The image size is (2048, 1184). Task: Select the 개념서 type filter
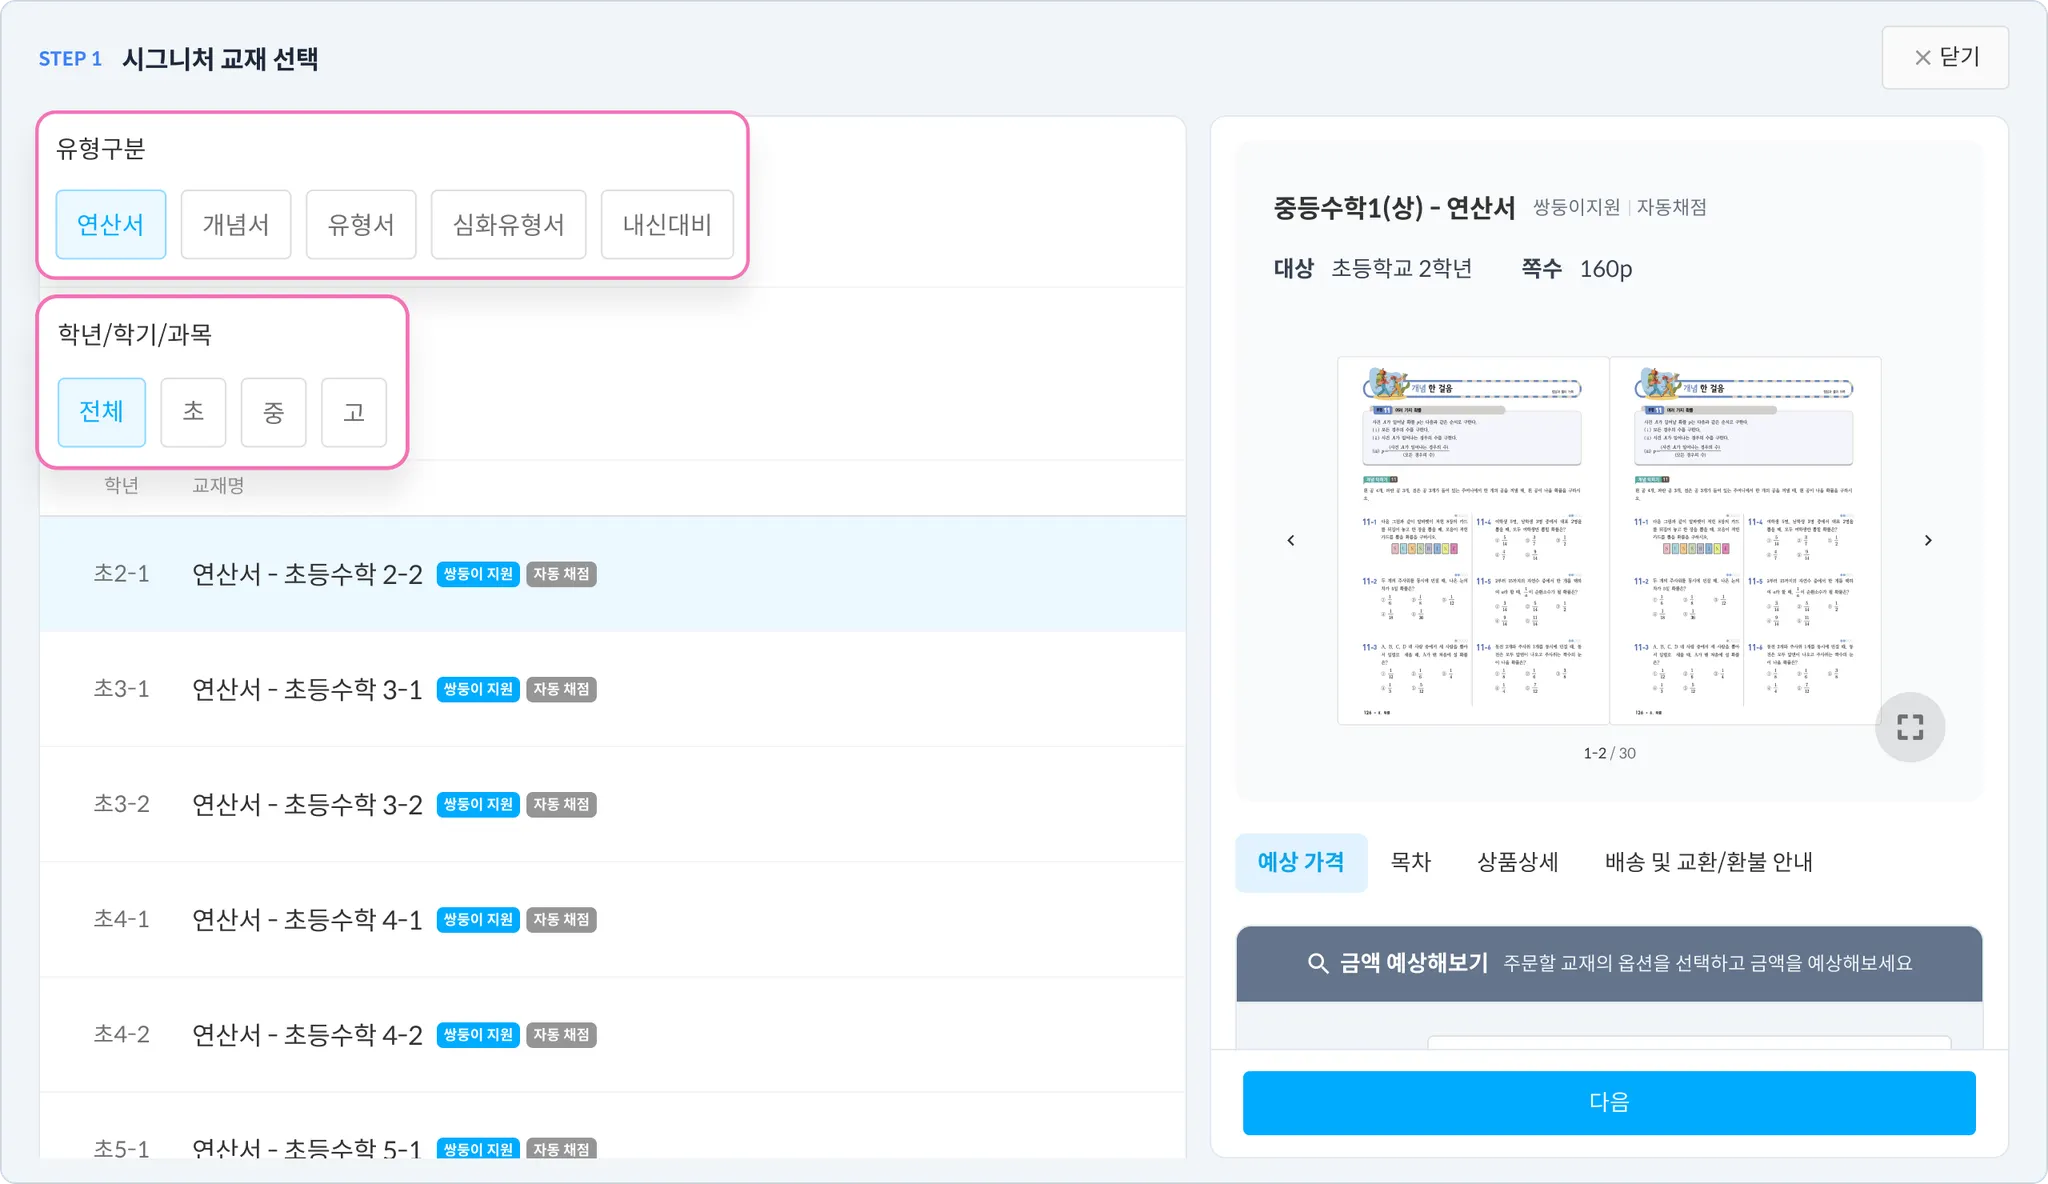click(236, 224)
